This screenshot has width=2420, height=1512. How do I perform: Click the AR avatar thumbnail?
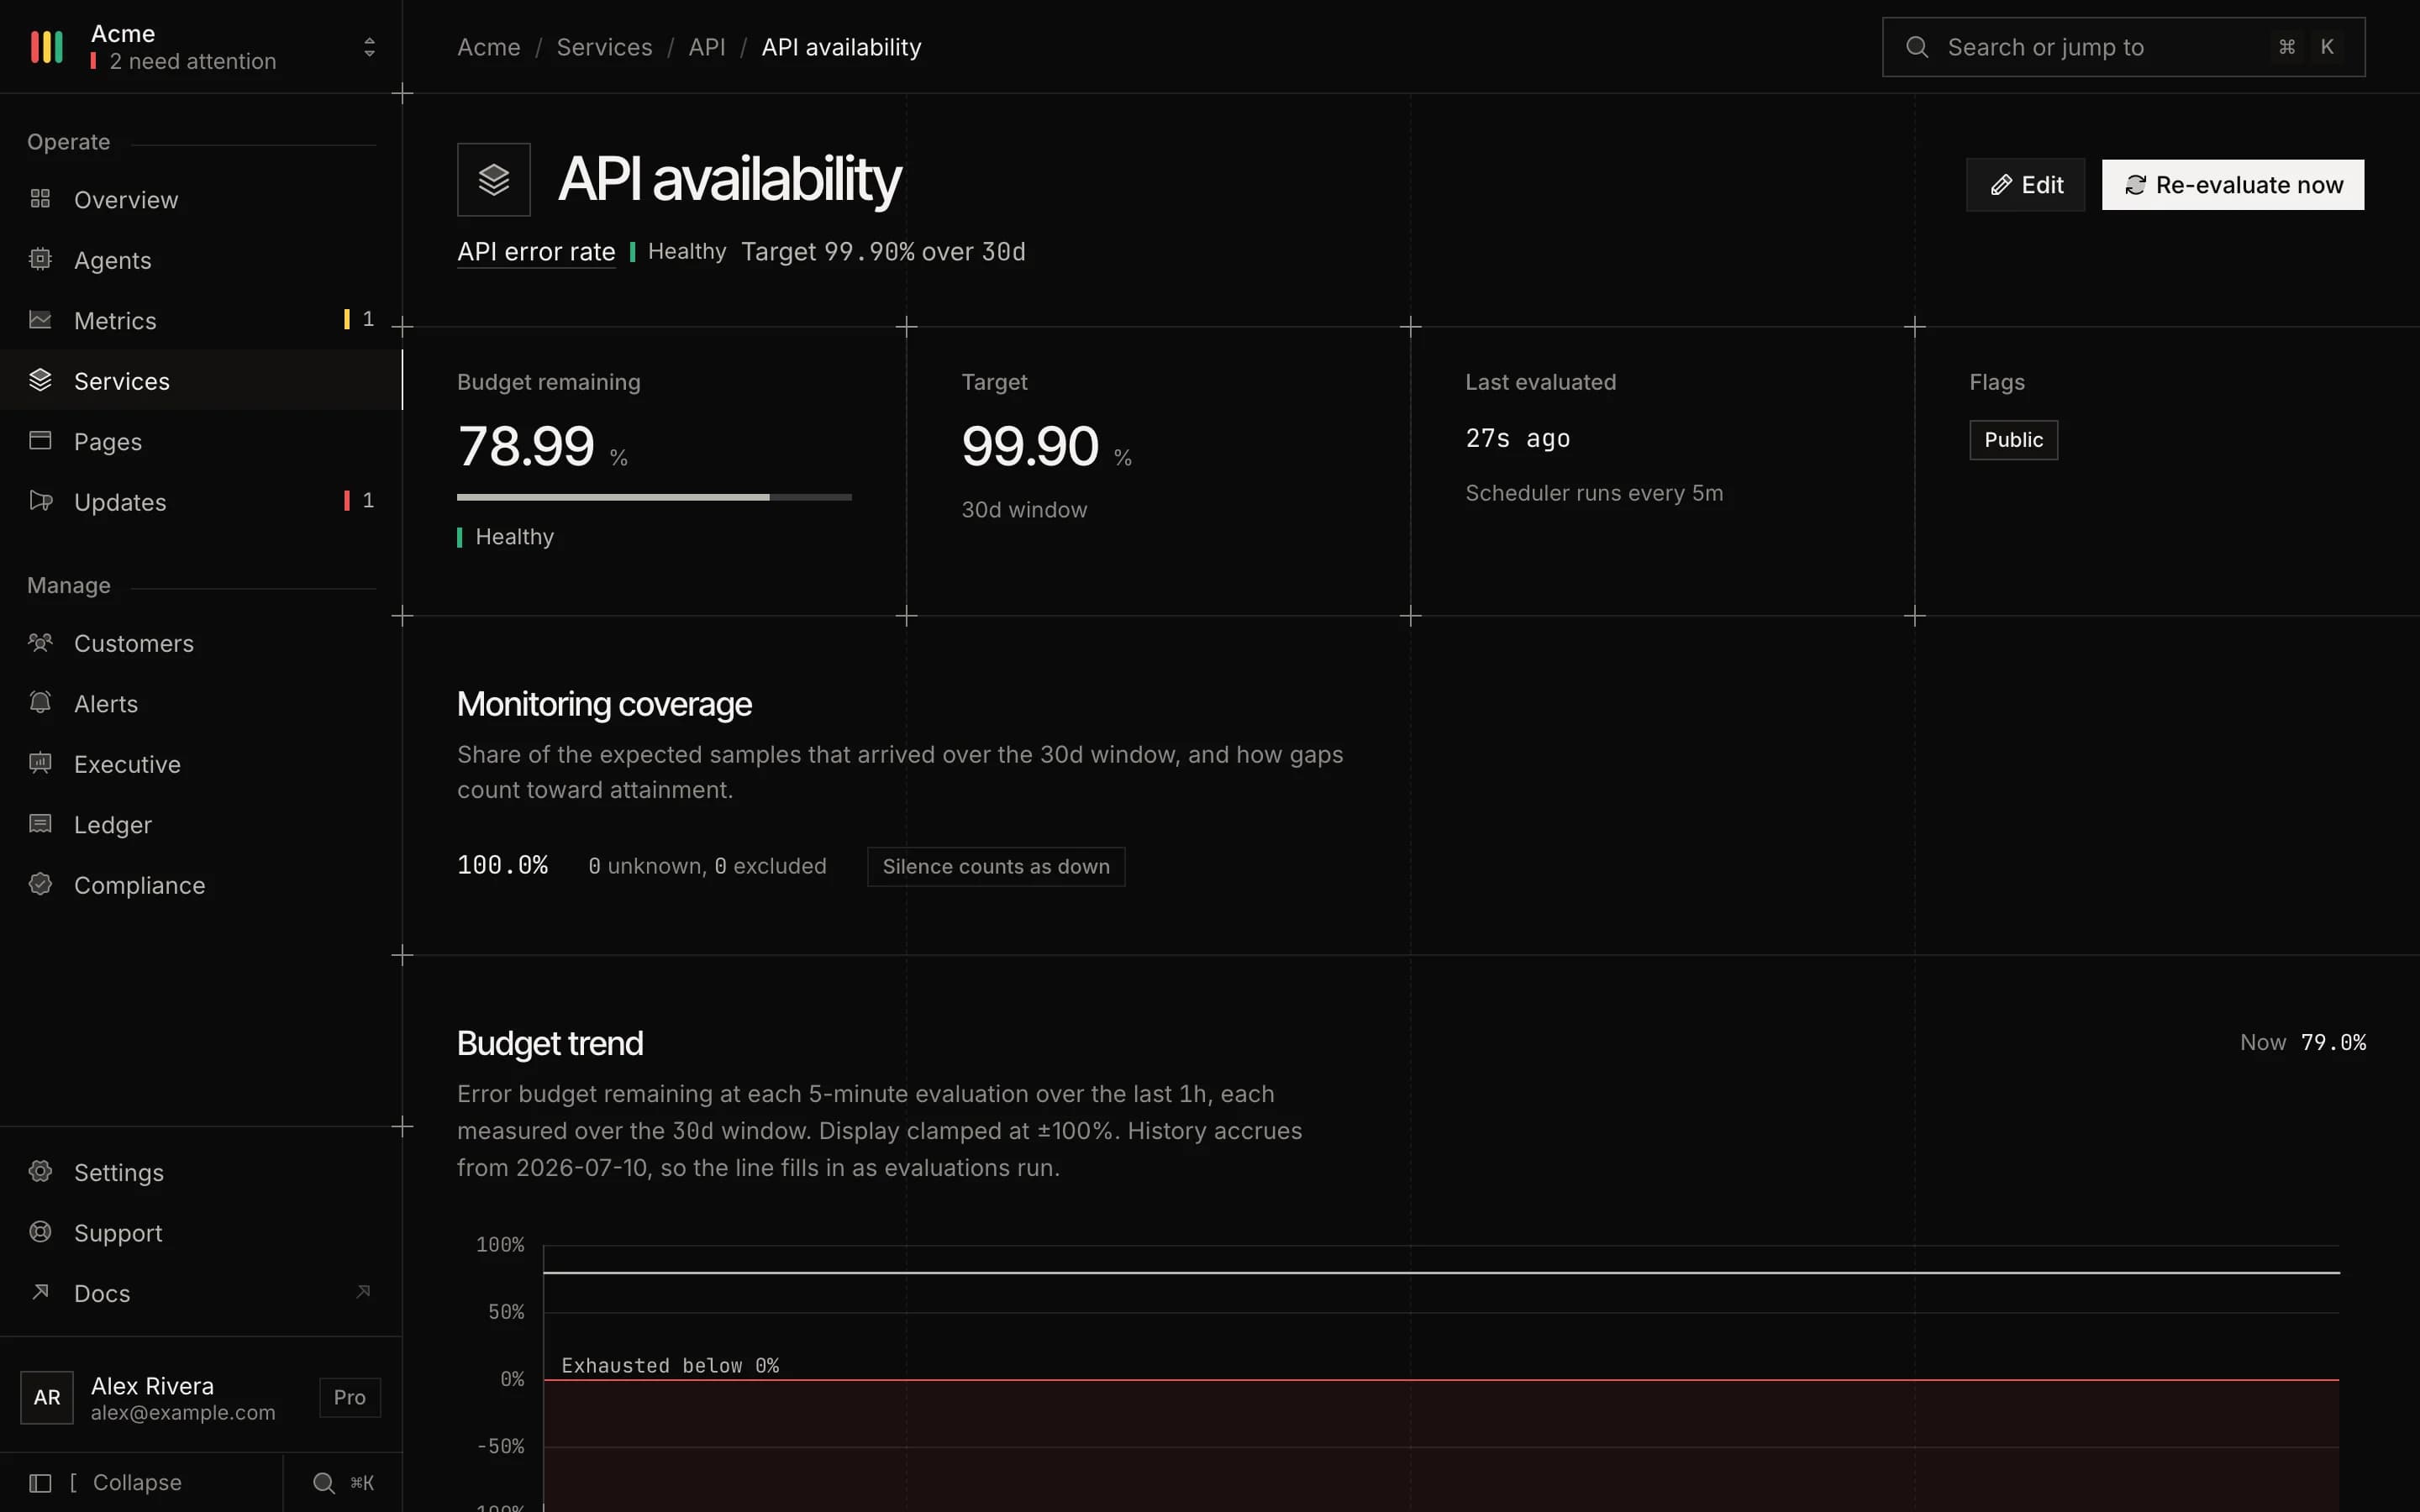47,1398
